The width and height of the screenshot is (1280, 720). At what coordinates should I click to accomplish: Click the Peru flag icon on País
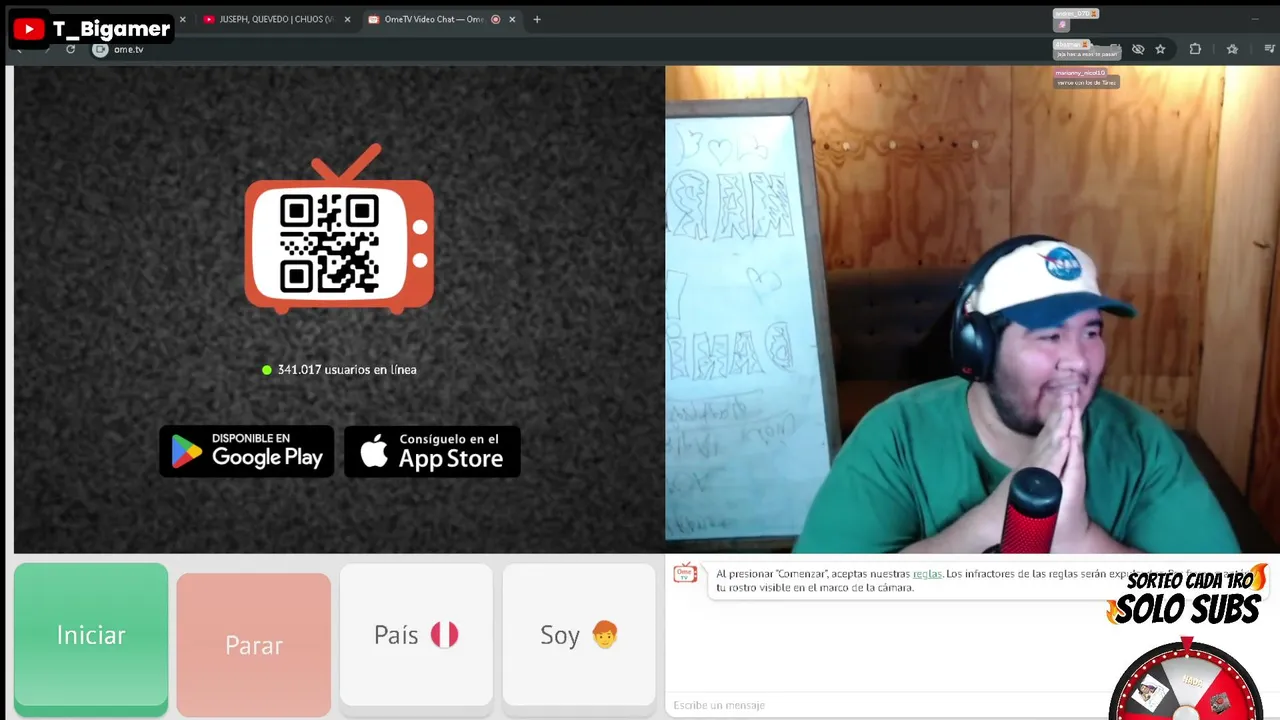click(444, 635)
